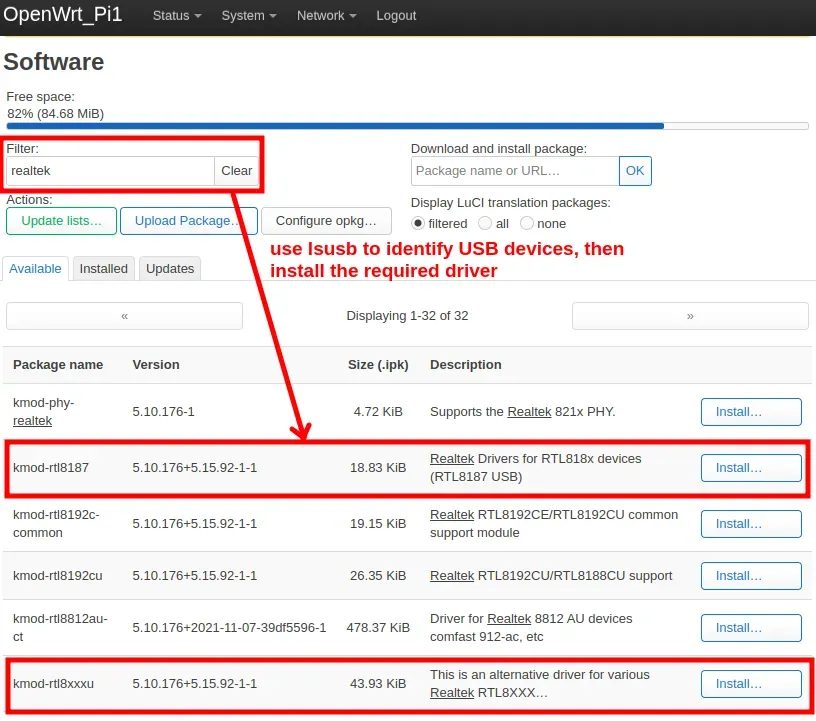Click the Software page heading

[54, 62]
